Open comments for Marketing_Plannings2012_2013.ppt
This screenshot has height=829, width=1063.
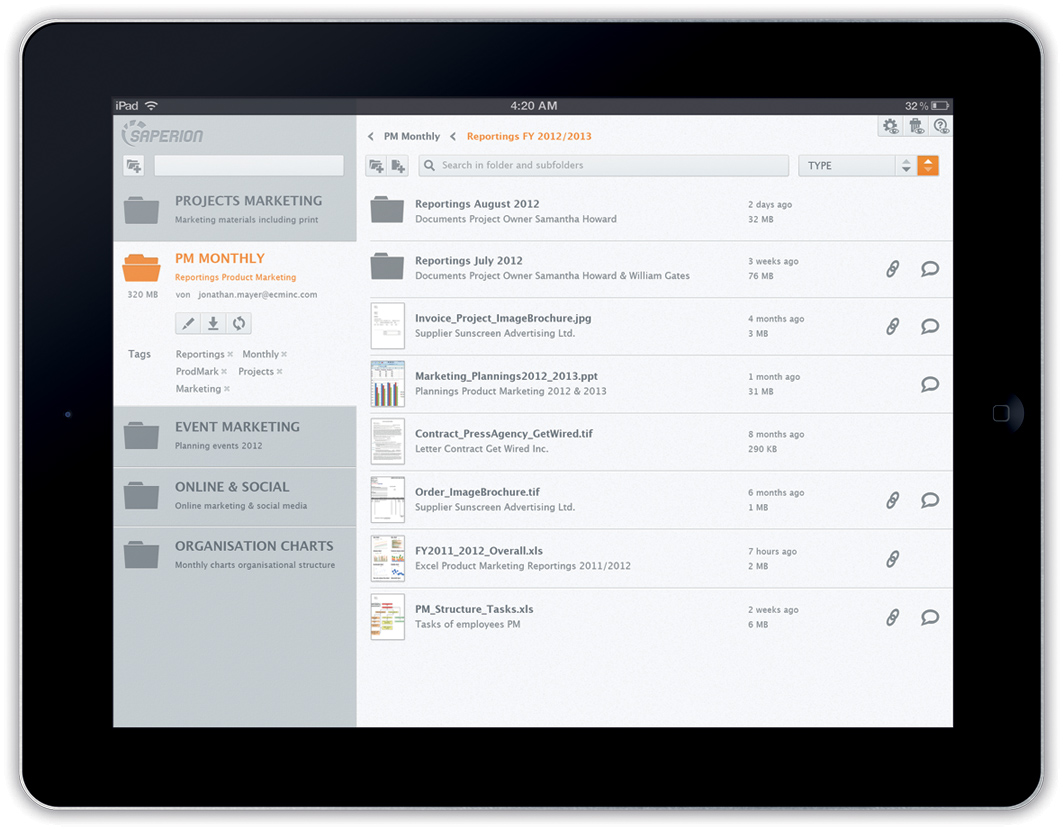pos(930,384)
